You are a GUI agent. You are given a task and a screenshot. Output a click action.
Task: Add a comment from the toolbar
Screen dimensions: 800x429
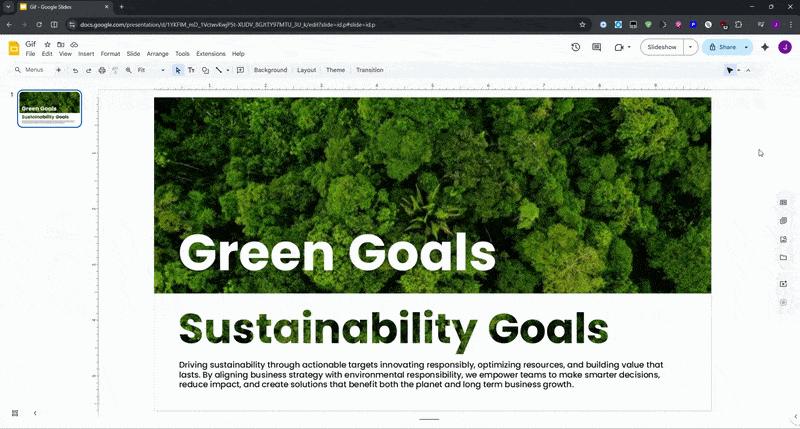pyautogui.click(x=240, y=70)
